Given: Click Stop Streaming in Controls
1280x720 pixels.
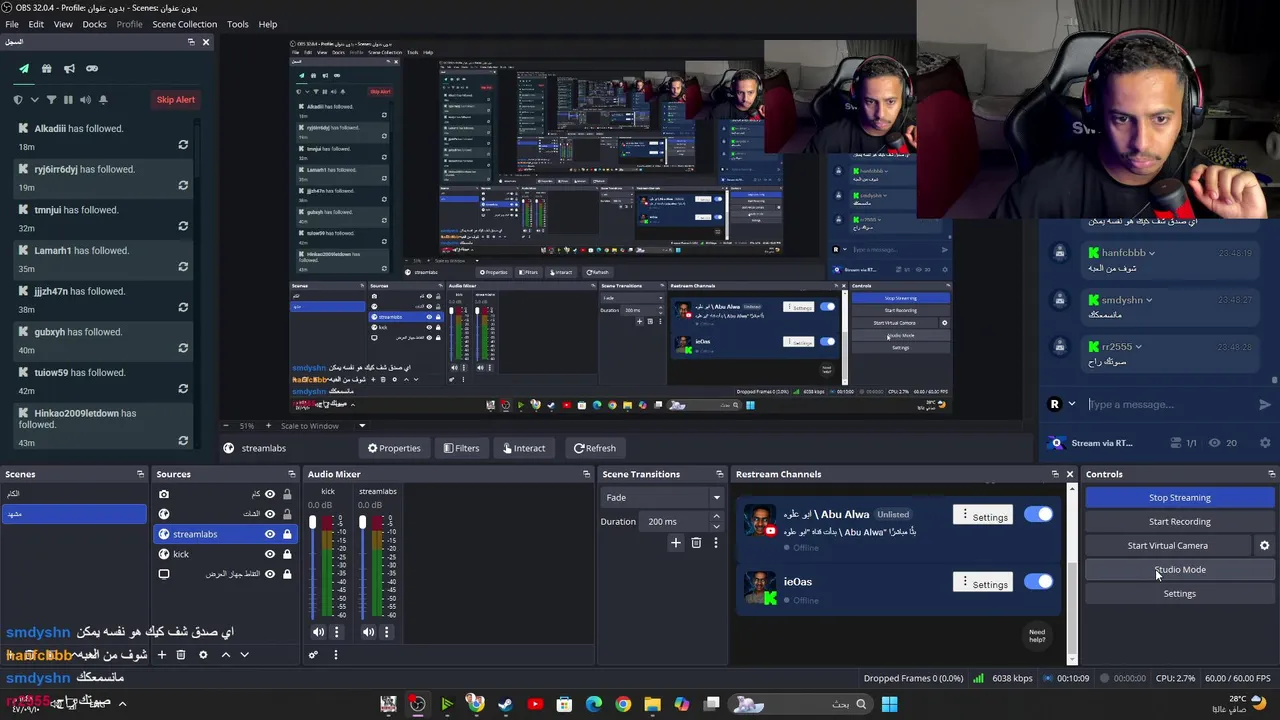Looking at the screenshot, I should pyautogui.click(x=1179, y=498).
